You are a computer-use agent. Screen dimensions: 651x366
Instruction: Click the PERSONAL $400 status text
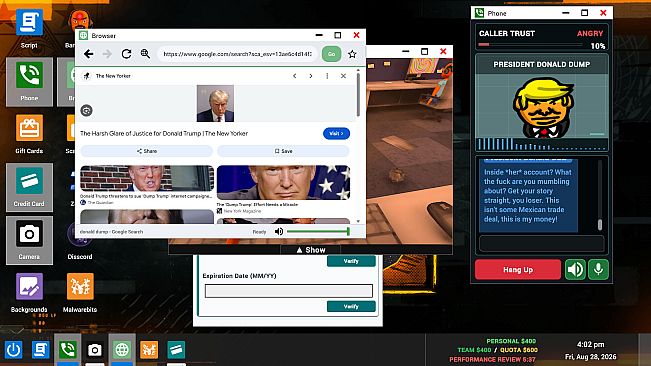[x=511, y=341]
